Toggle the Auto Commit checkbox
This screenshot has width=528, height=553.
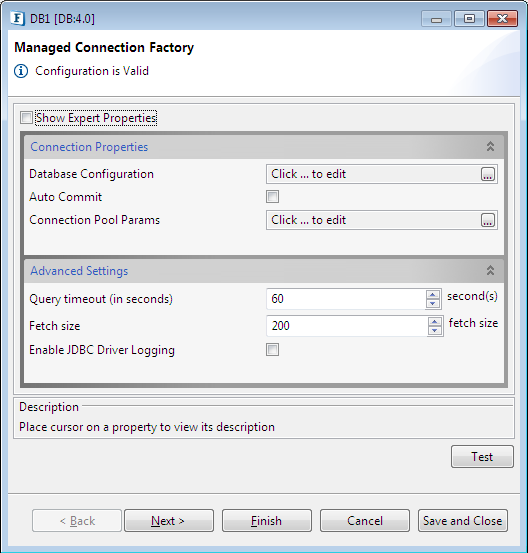[x=272, y=197]
